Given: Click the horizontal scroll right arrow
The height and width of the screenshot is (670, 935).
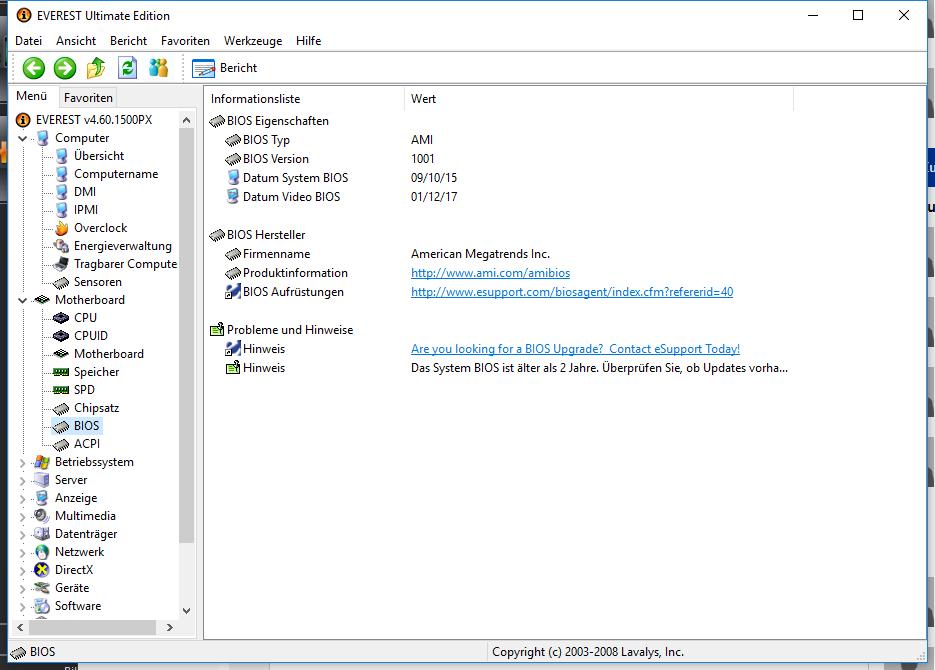Looking at the screenshot, I should click(170, 628).
